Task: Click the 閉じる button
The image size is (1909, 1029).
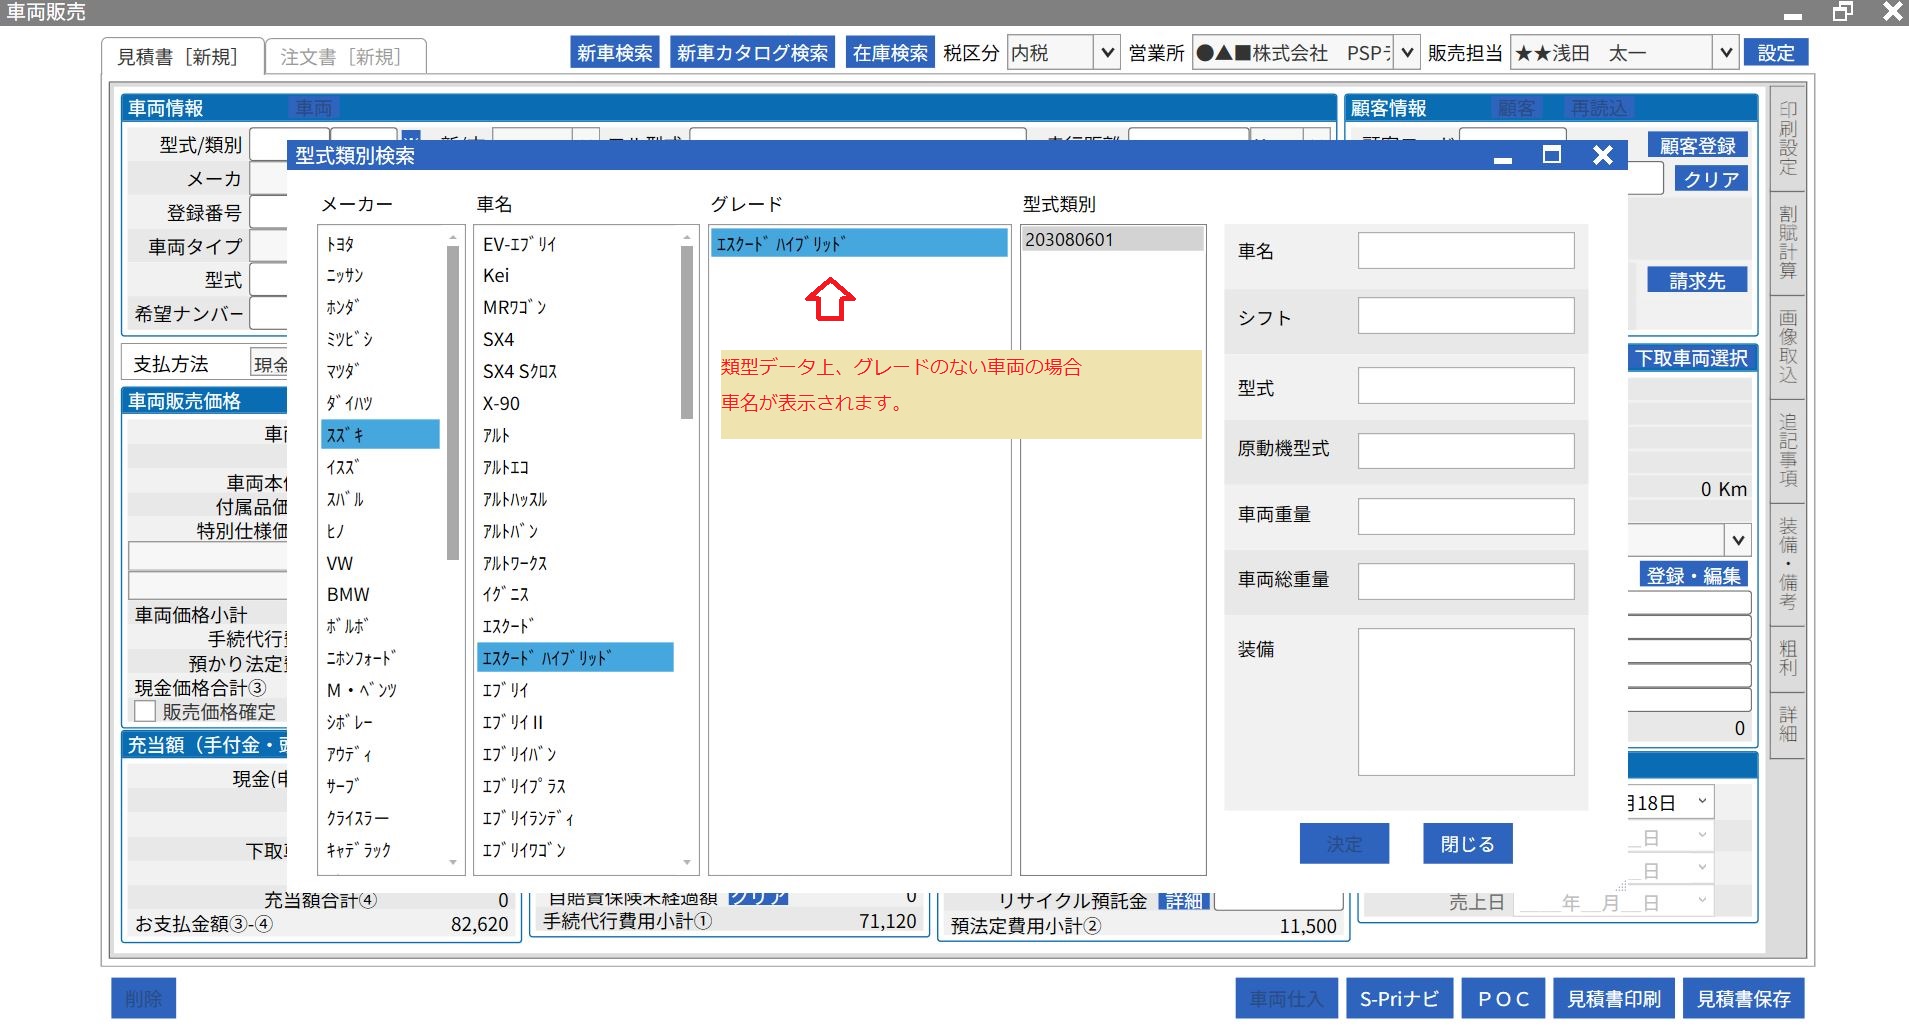Action: click(1467, 844)
